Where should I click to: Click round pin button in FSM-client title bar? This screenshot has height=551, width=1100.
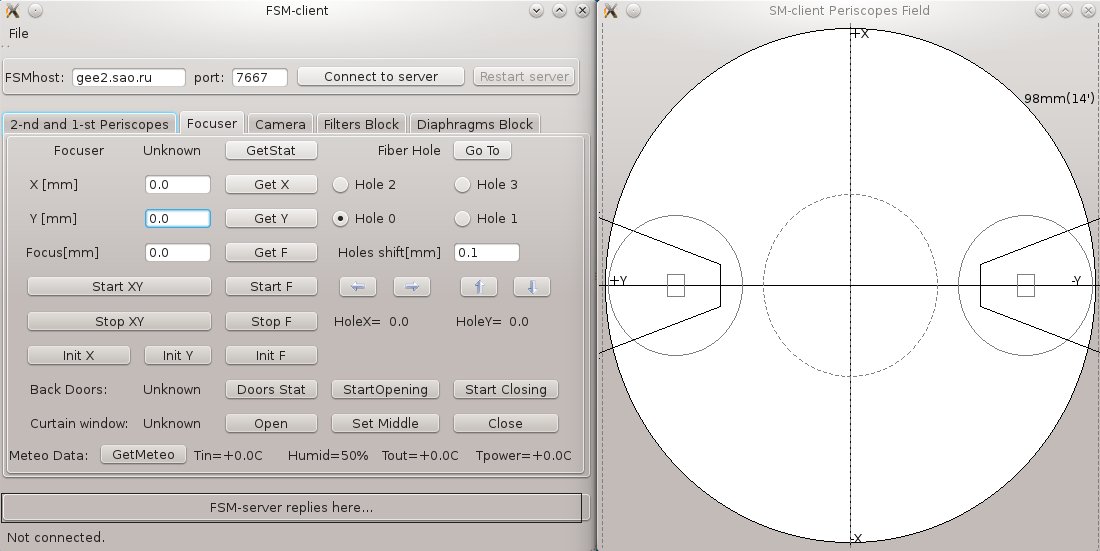tap(35, 11)
